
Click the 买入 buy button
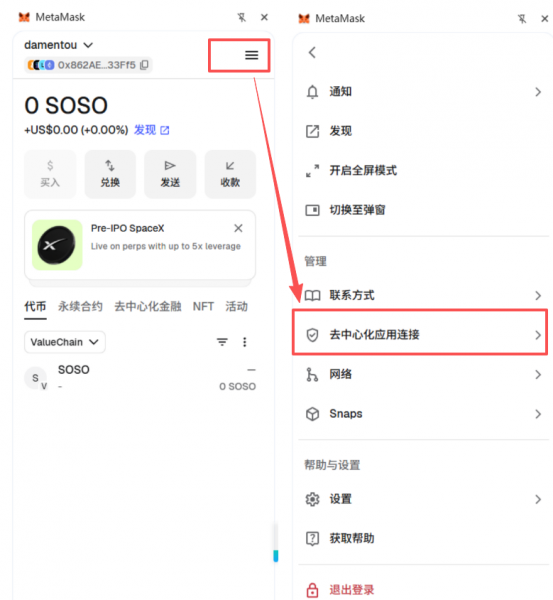[x=50, y=174]
